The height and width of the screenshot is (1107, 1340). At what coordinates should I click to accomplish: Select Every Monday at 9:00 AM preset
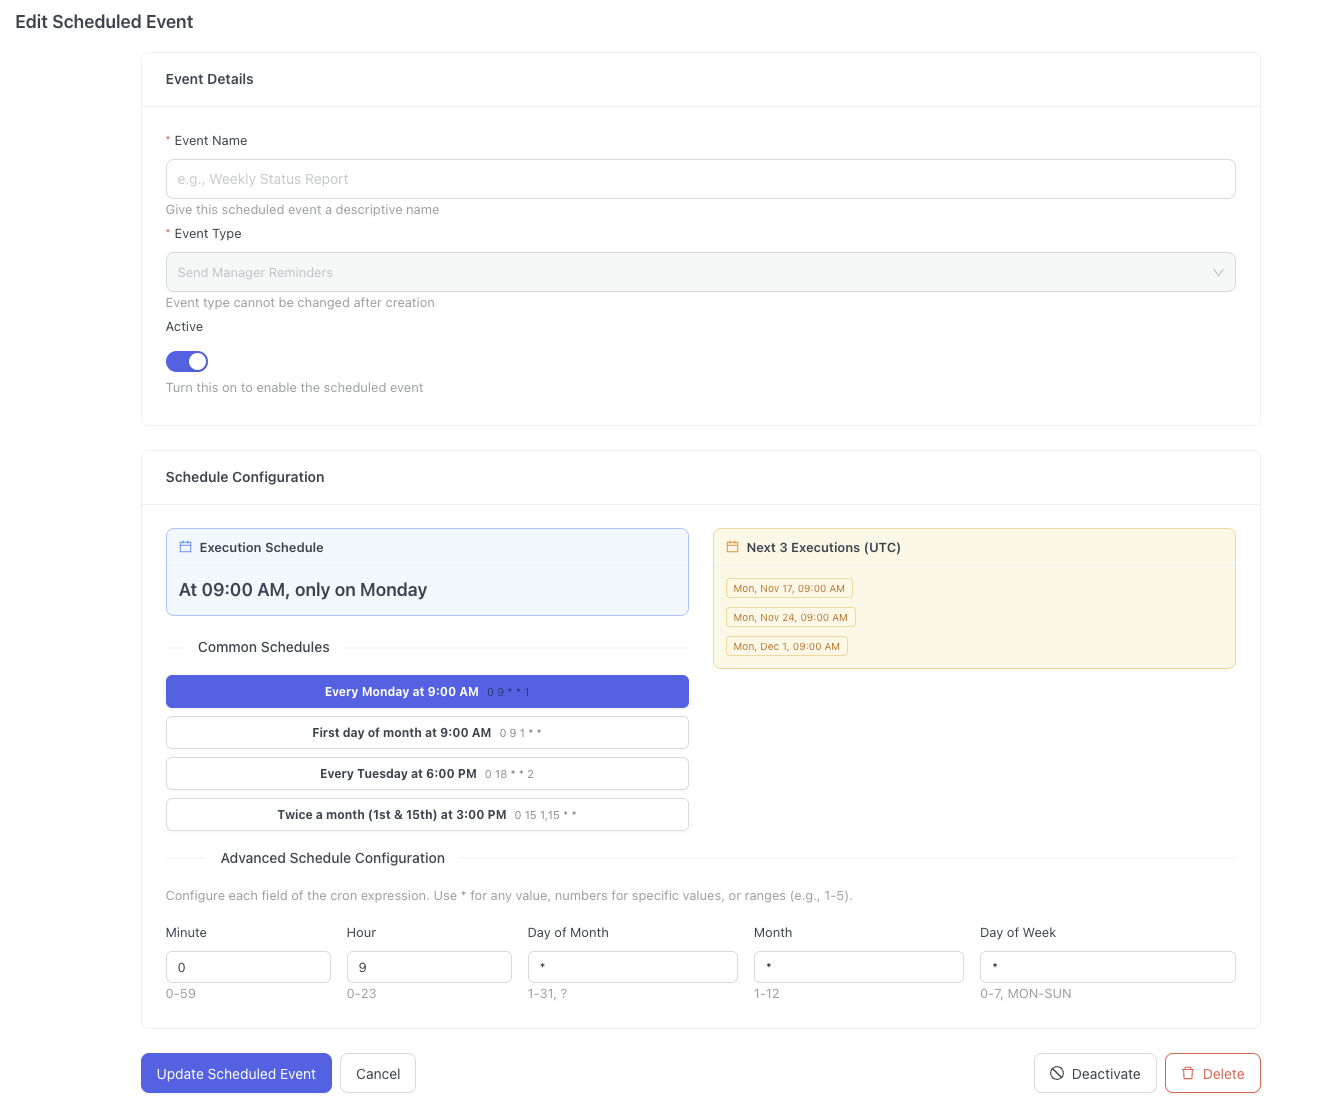click(427, 692)
